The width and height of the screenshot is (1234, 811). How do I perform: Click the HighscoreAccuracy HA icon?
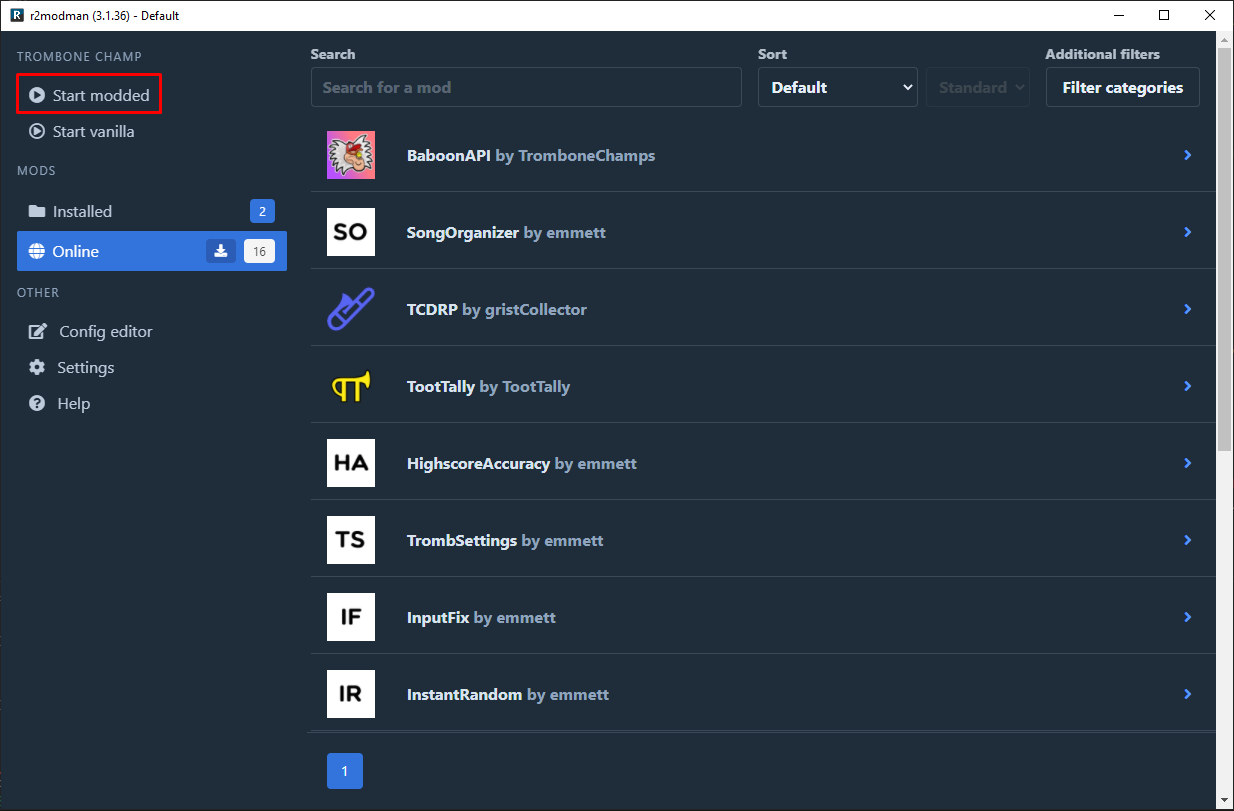click(x=351, y=463)
